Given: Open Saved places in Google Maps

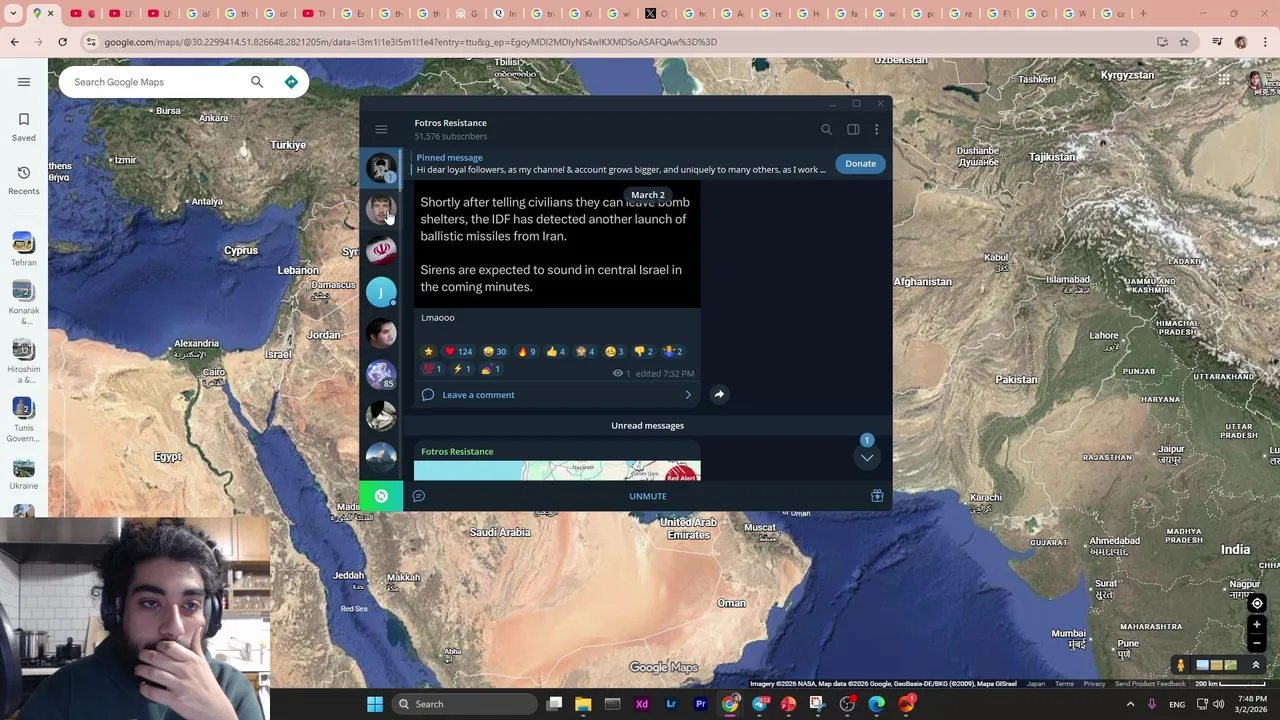Looking at the screenshot, I should pyautogui.click(x=24, y=127).
